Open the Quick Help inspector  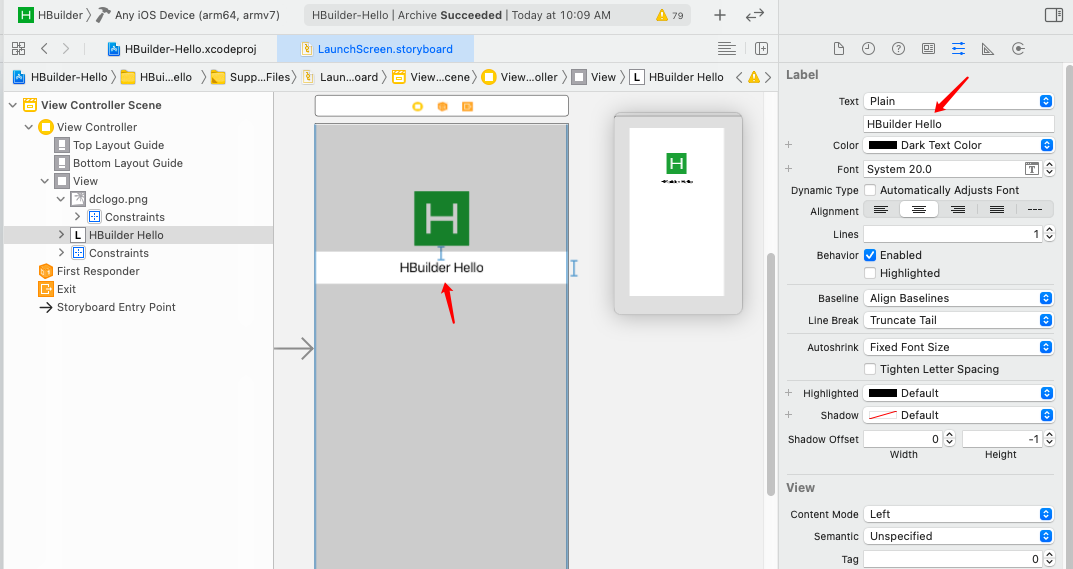tap(898, 49)
